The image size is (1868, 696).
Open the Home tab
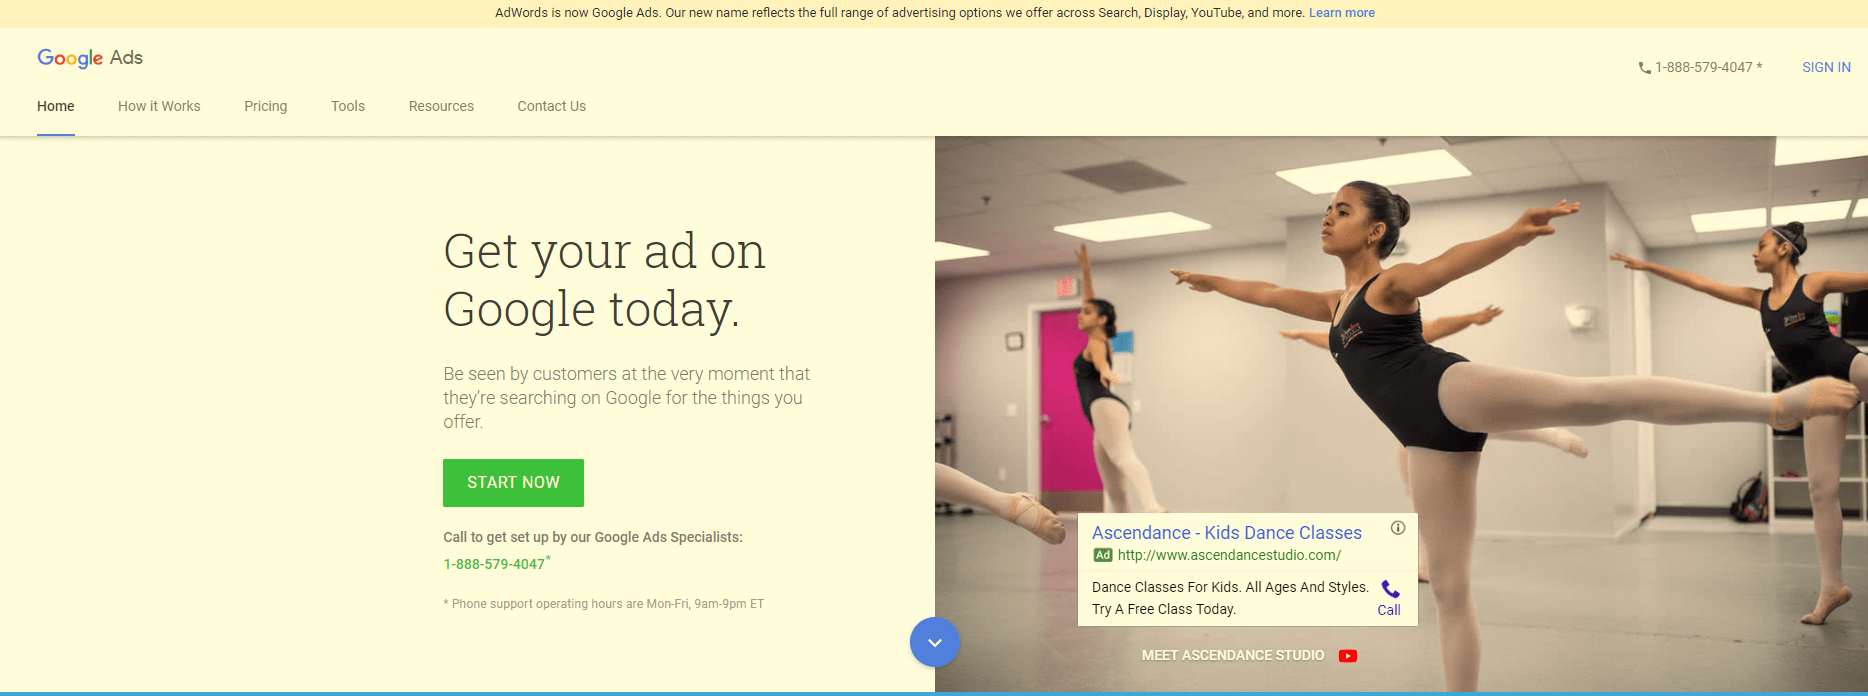tap(56, 106)
